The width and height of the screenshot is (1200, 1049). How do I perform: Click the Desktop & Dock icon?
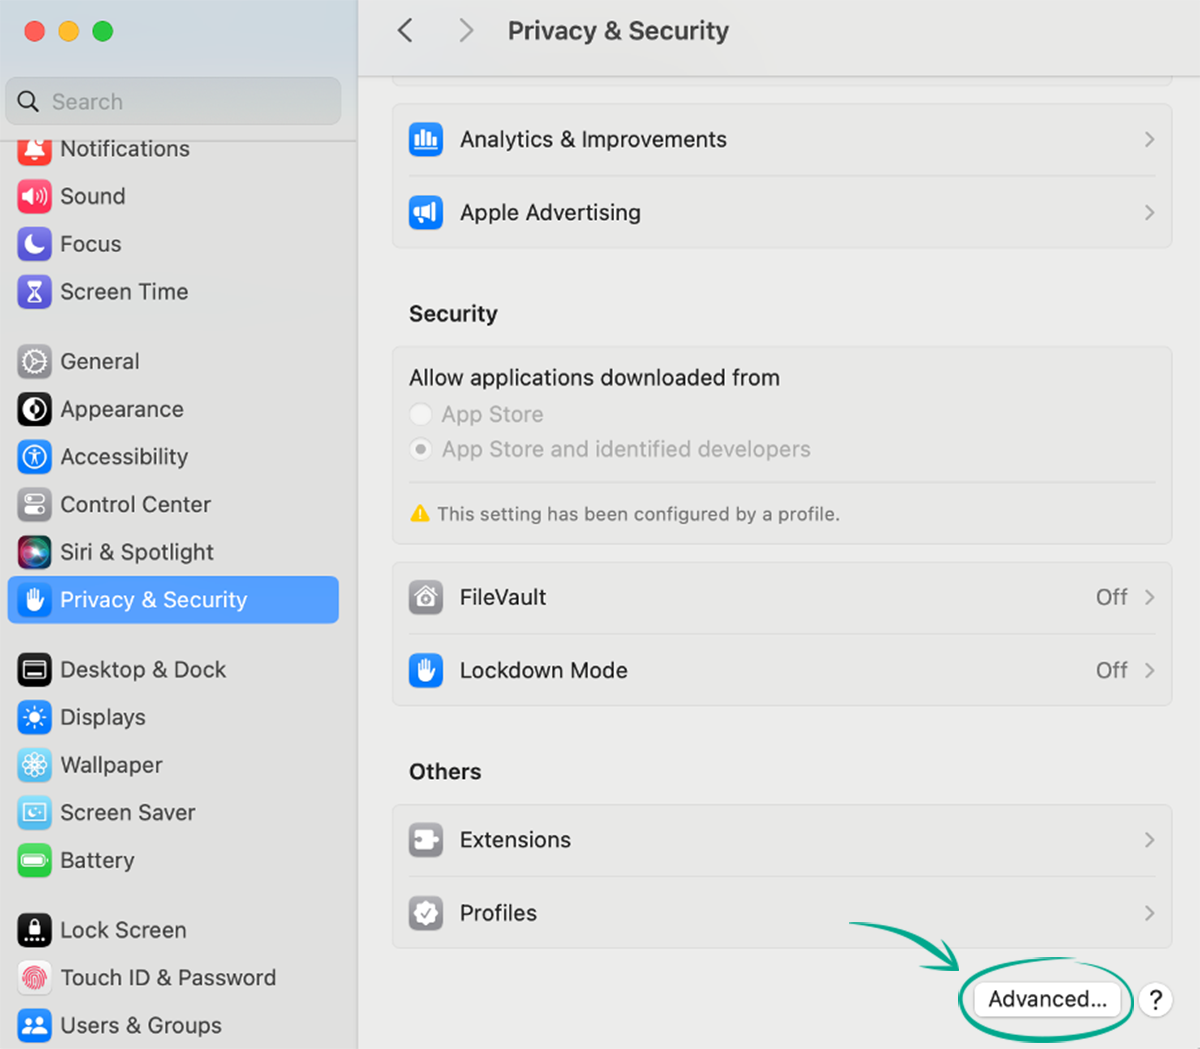(x=34, y=670)
